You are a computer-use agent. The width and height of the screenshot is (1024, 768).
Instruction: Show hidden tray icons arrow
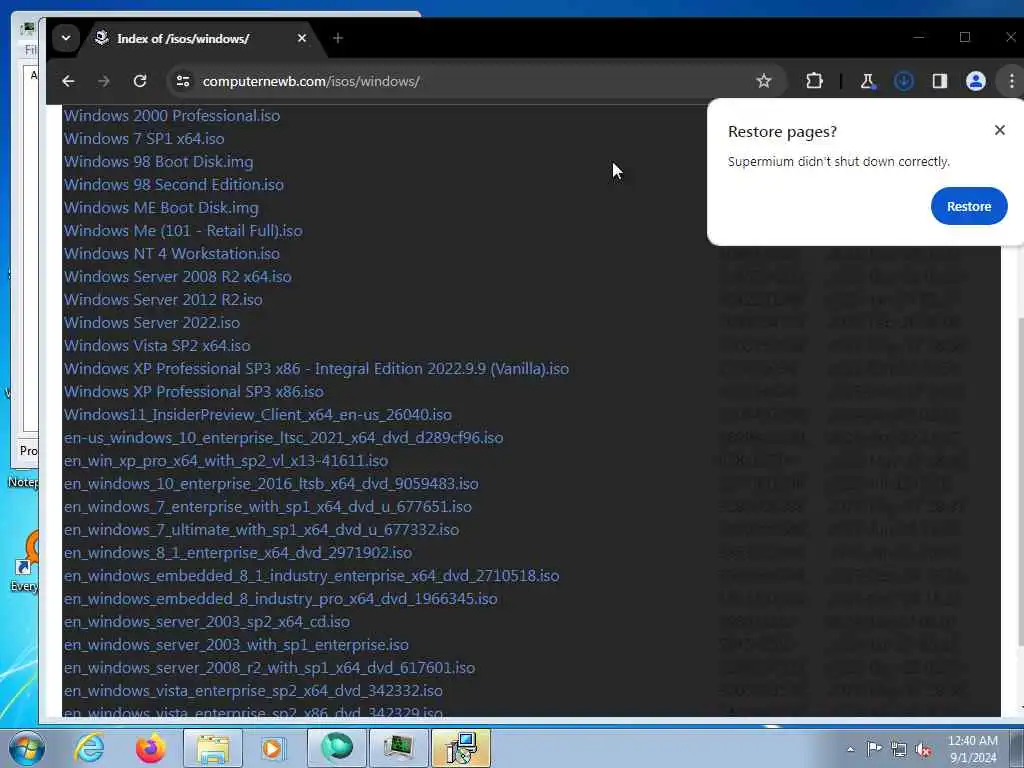pyautogui.click(x=850, y=749)
